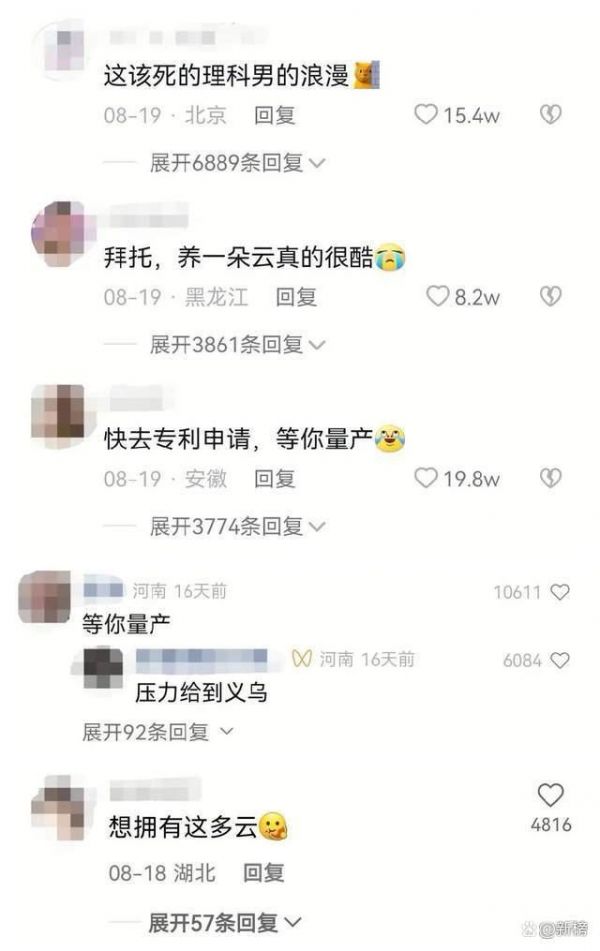Tap 回复 on the 湖北 comment
This screenshot has width=600, height=951.
[x=263, y=873]
